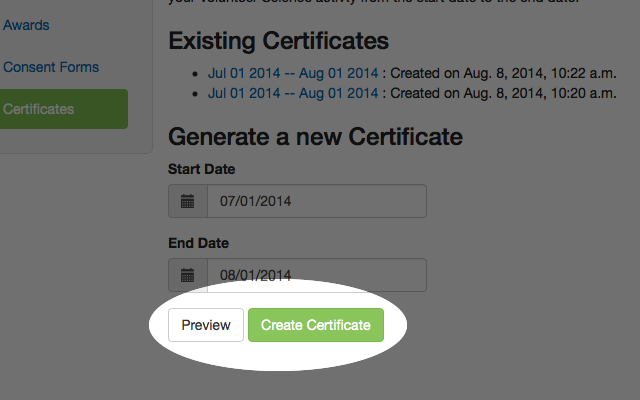Click the bullet beside the first existing certificate
This screenshot has height=400, width=640.
coord(197,74)
